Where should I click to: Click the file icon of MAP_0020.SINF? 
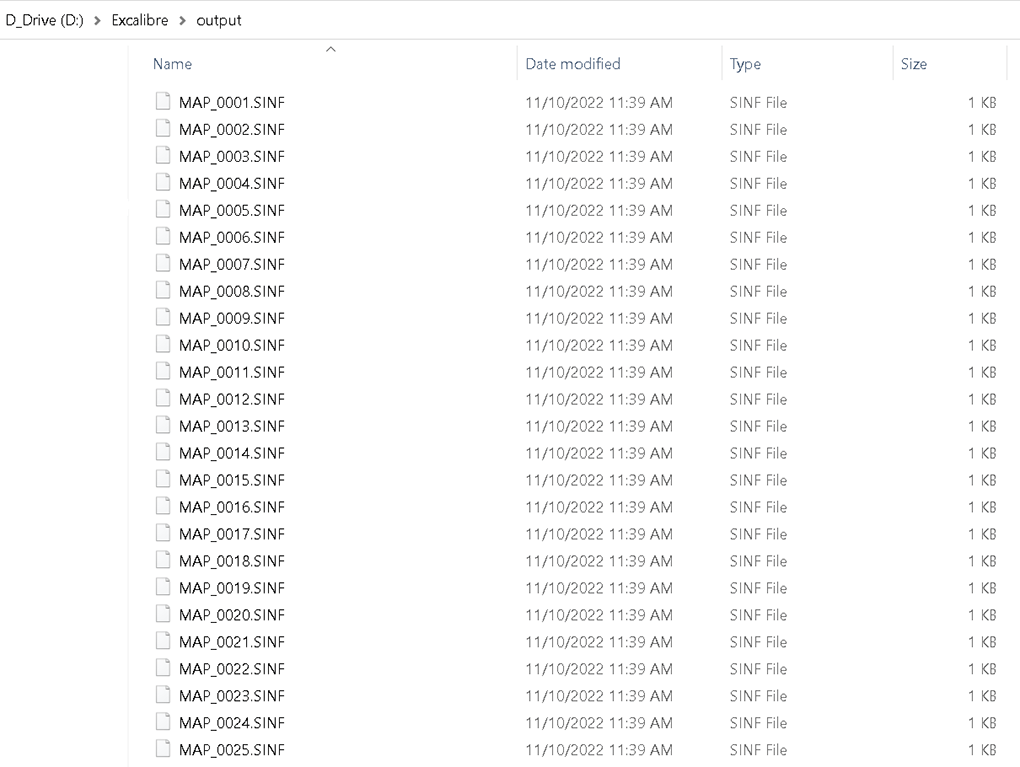tap(163, 614)
